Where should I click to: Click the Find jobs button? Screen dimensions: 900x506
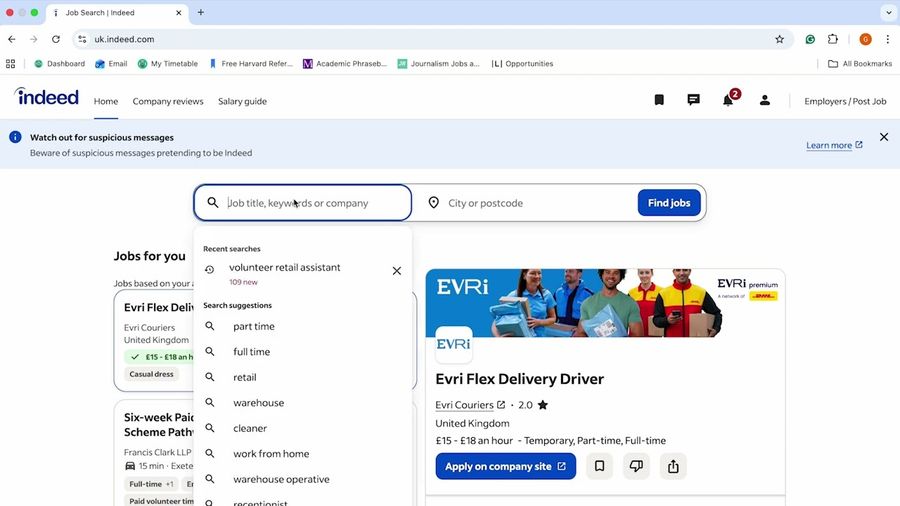(669, 203)
